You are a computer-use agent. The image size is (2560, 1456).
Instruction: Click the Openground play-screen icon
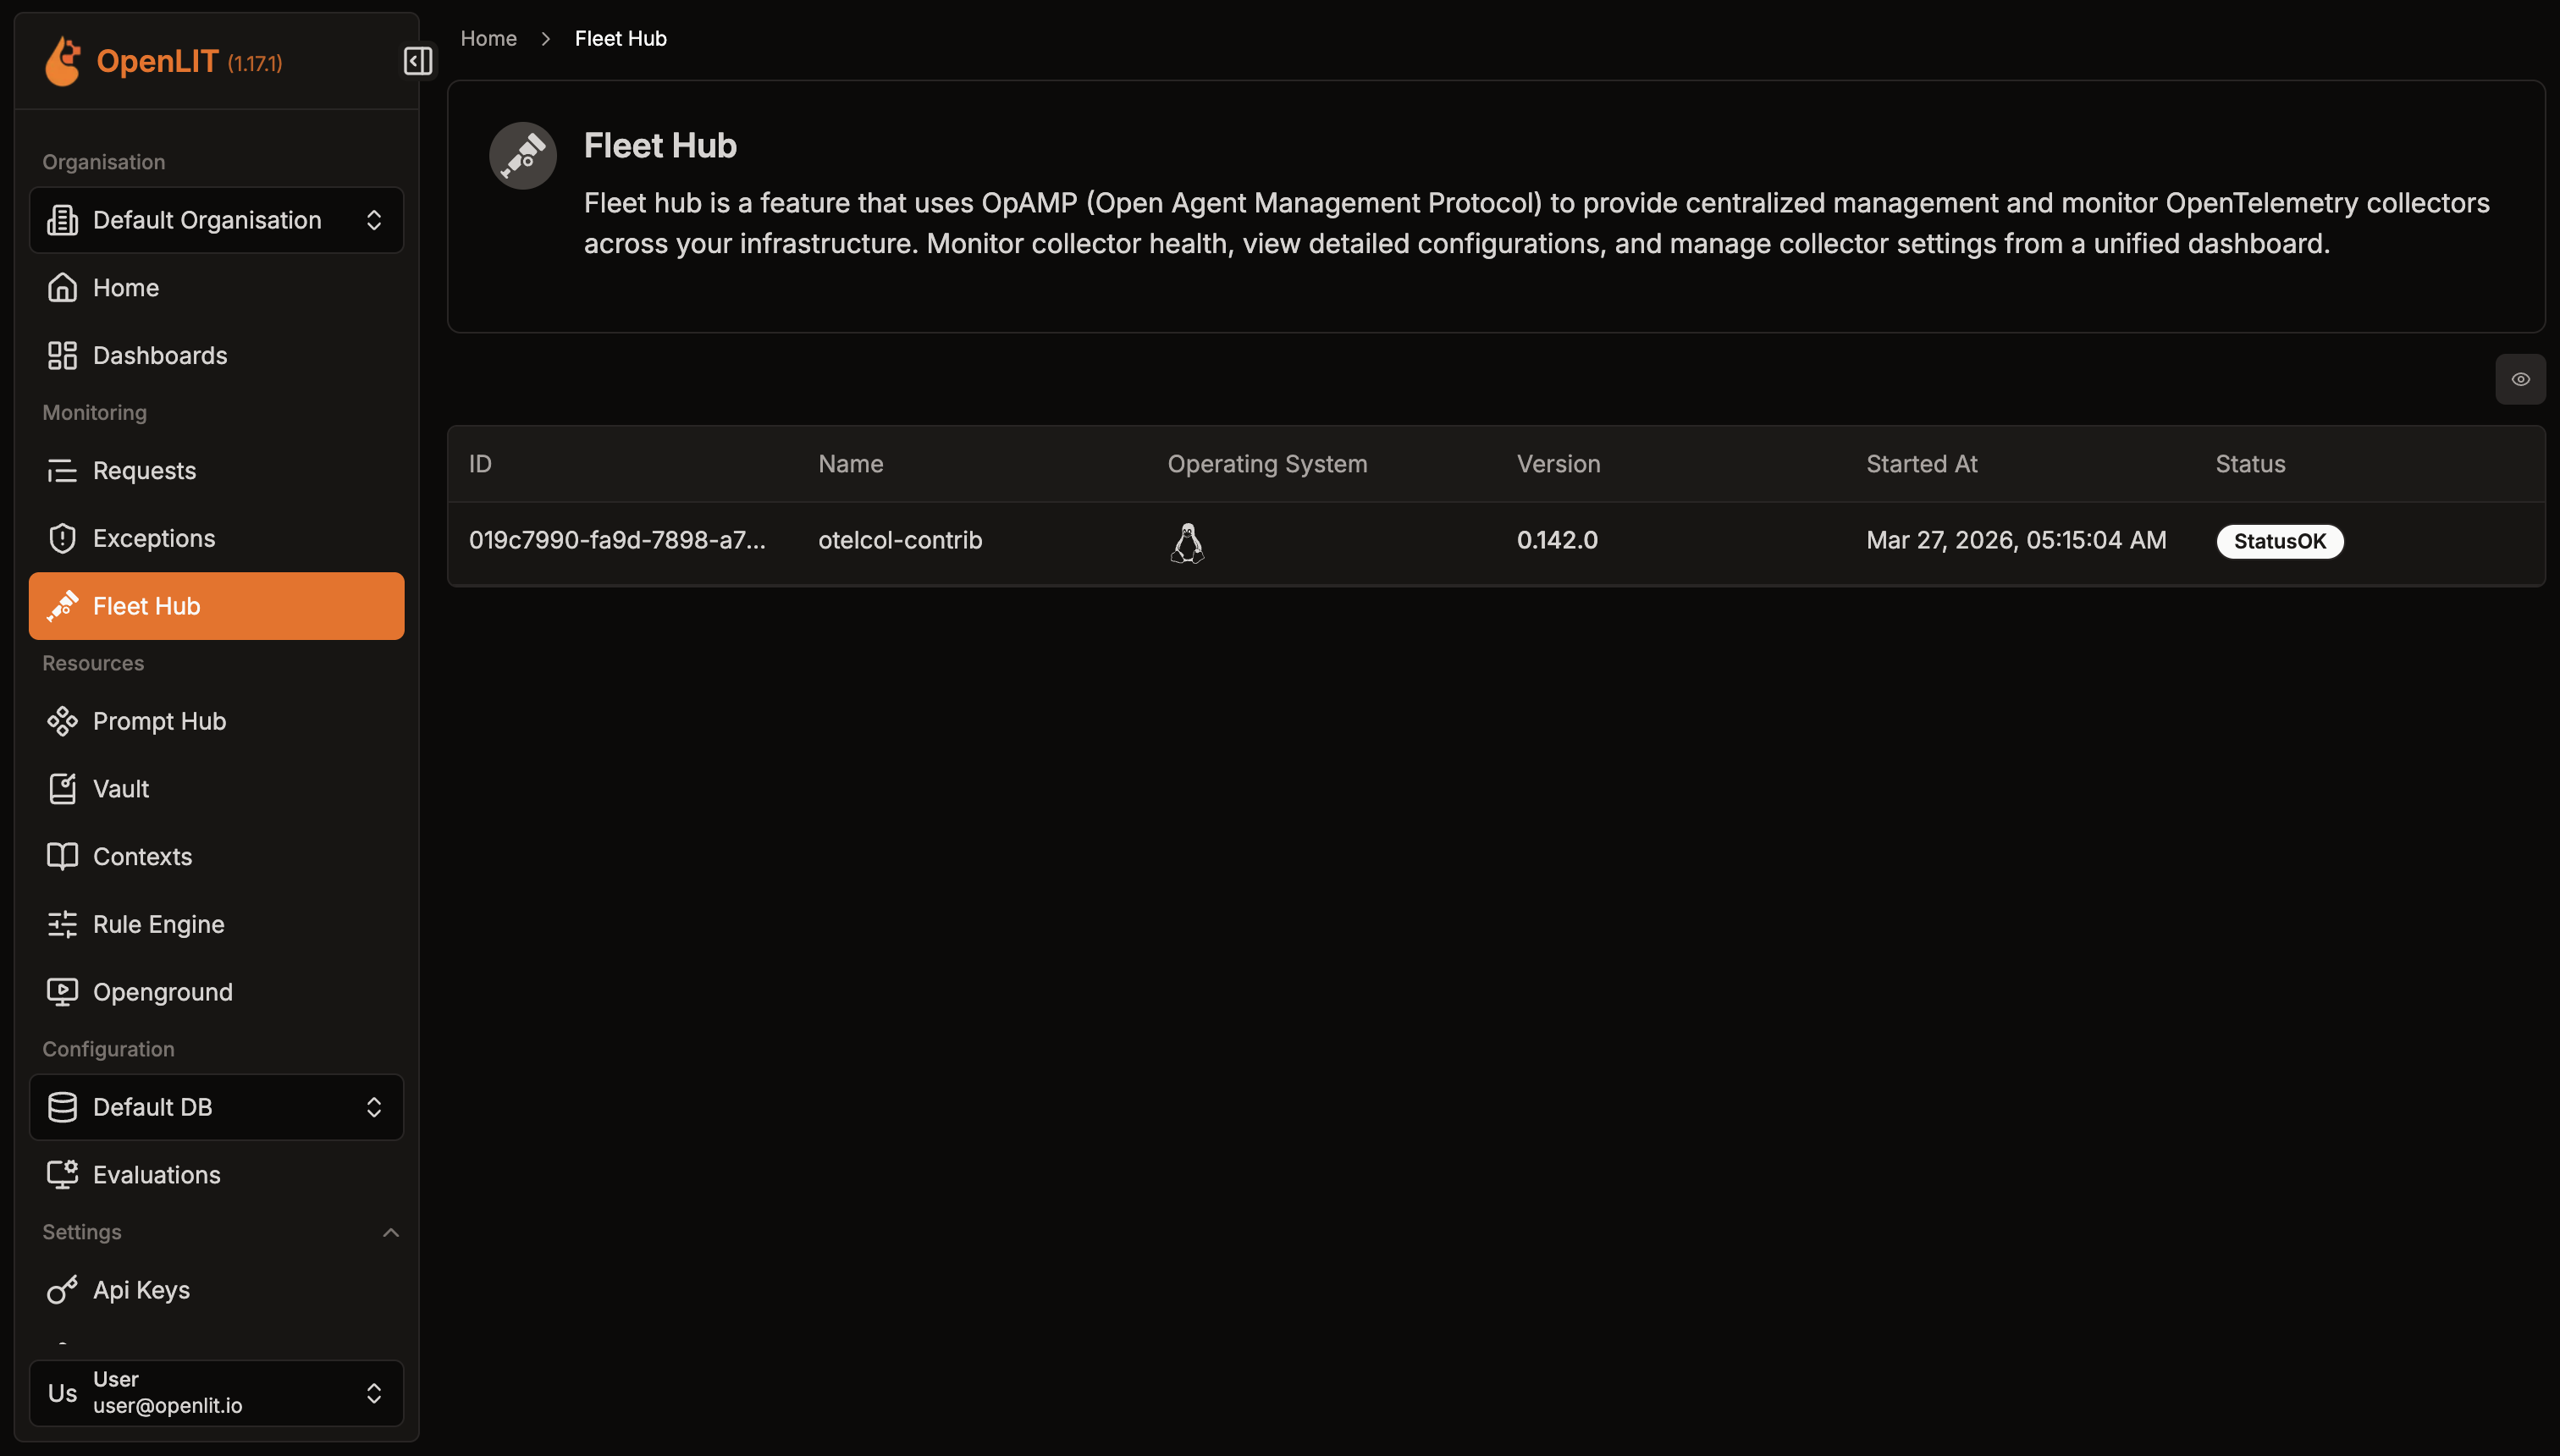click(62, 992)
